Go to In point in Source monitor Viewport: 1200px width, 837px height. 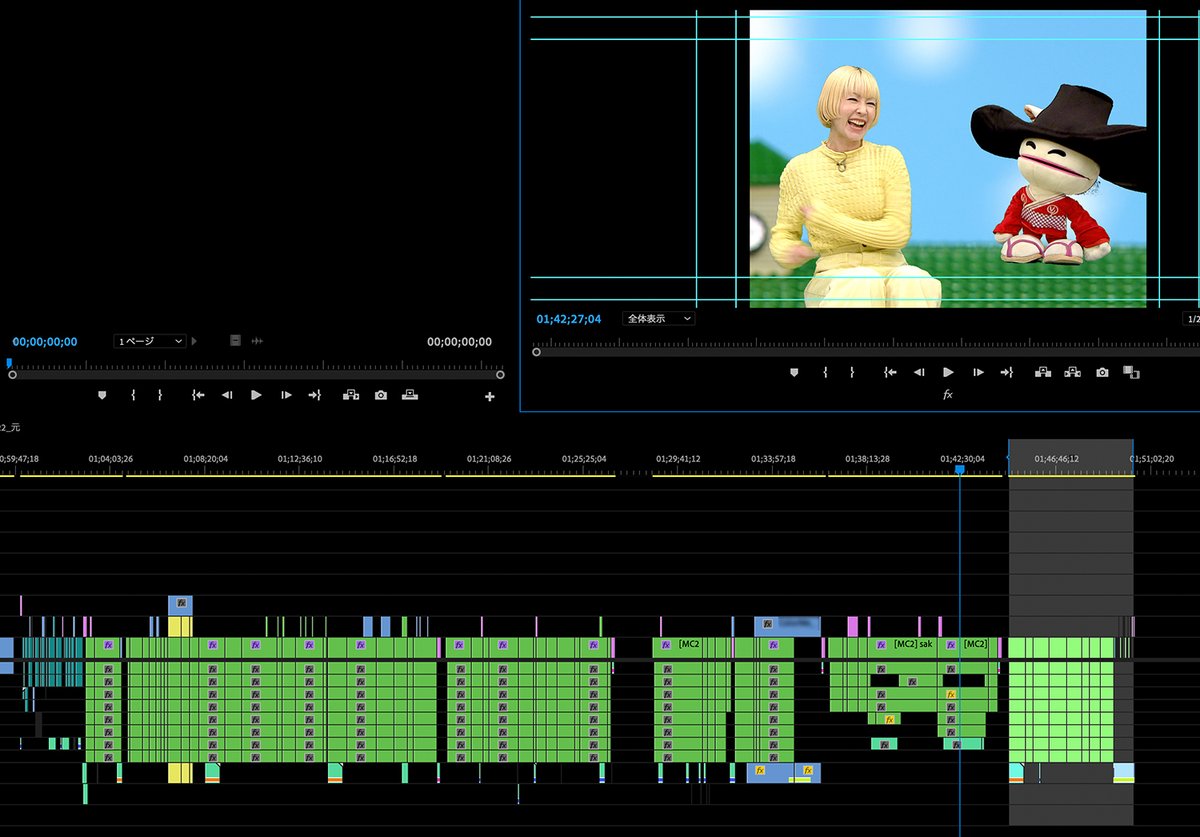point(198,395)
